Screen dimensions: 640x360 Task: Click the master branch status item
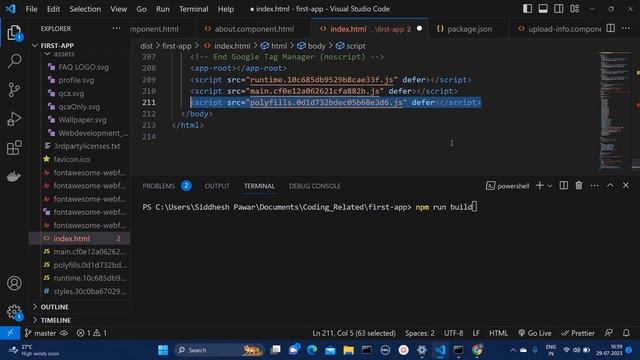[x=40, y=333]
